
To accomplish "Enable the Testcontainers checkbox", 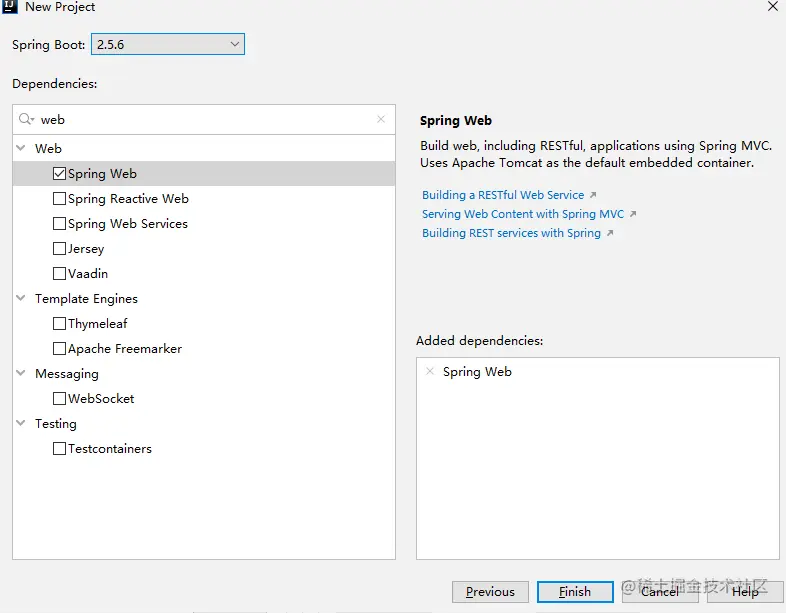I will [59, 449].
